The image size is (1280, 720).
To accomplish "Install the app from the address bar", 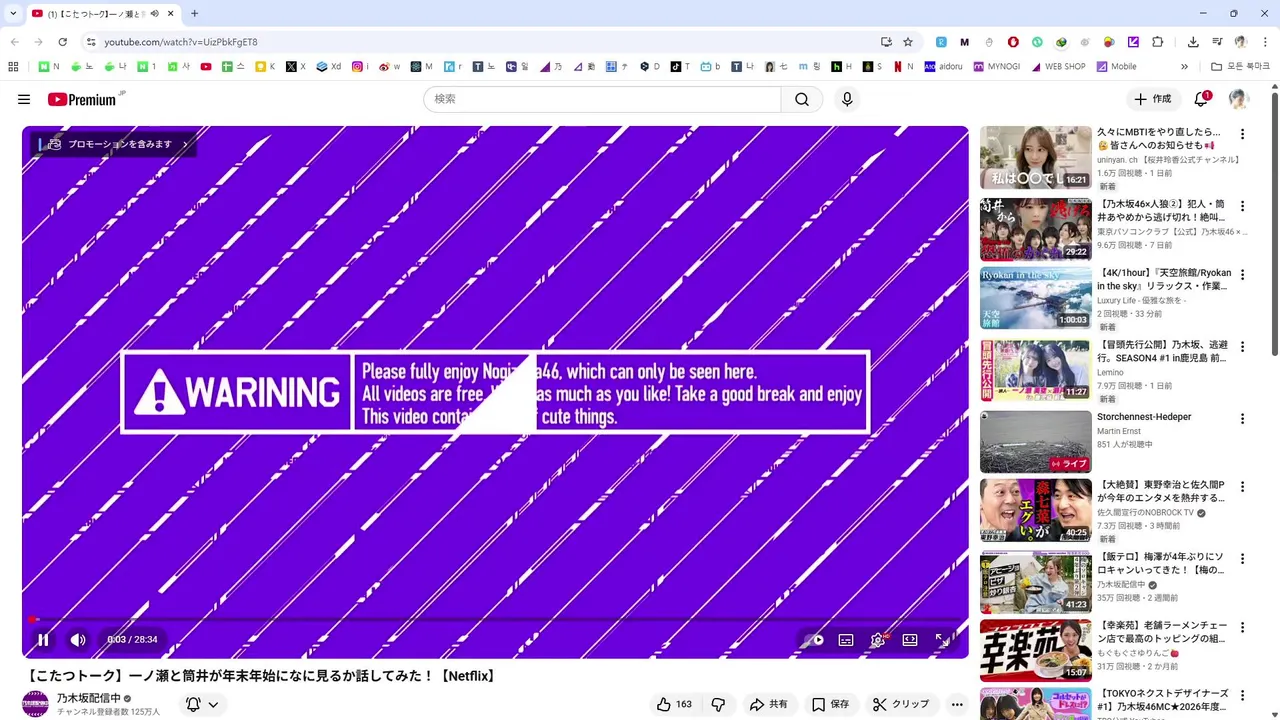I will coord(886,42).
